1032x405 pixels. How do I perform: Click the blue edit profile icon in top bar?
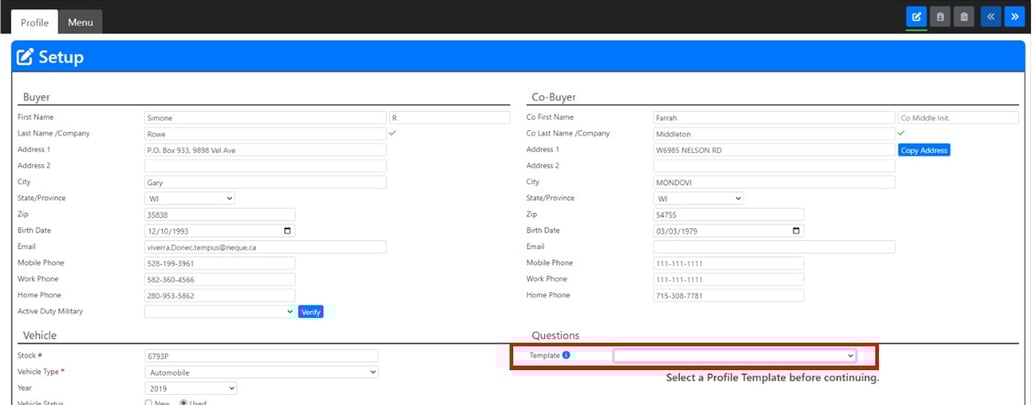tap(916, 16)
